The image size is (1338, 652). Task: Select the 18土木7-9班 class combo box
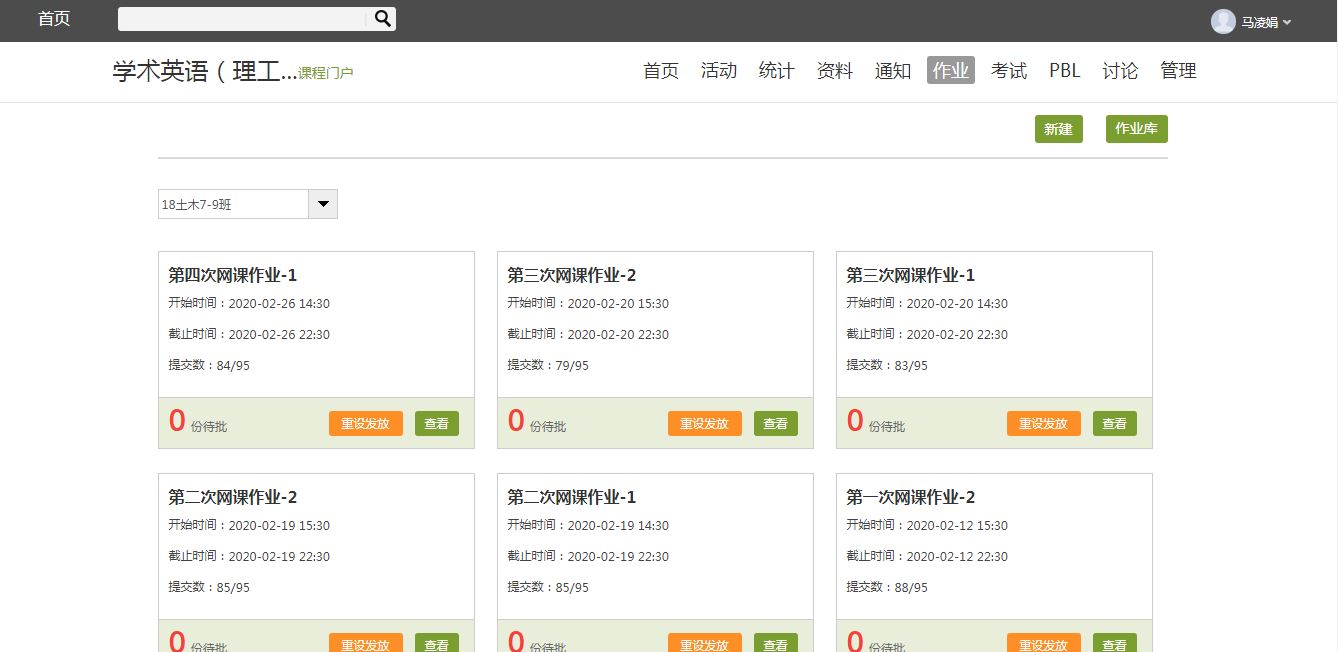[x=248, y=204]
